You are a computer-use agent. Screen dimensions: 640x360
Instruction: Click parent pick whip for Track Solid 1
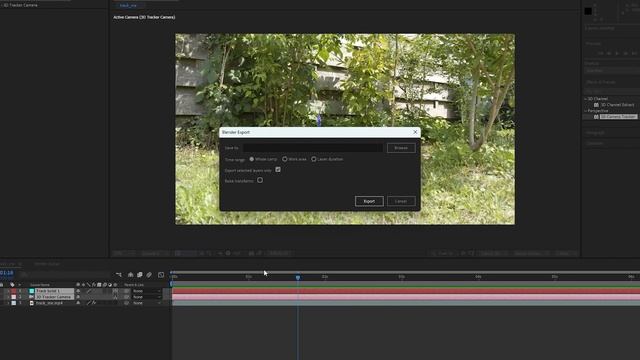[x=127, y=291]
